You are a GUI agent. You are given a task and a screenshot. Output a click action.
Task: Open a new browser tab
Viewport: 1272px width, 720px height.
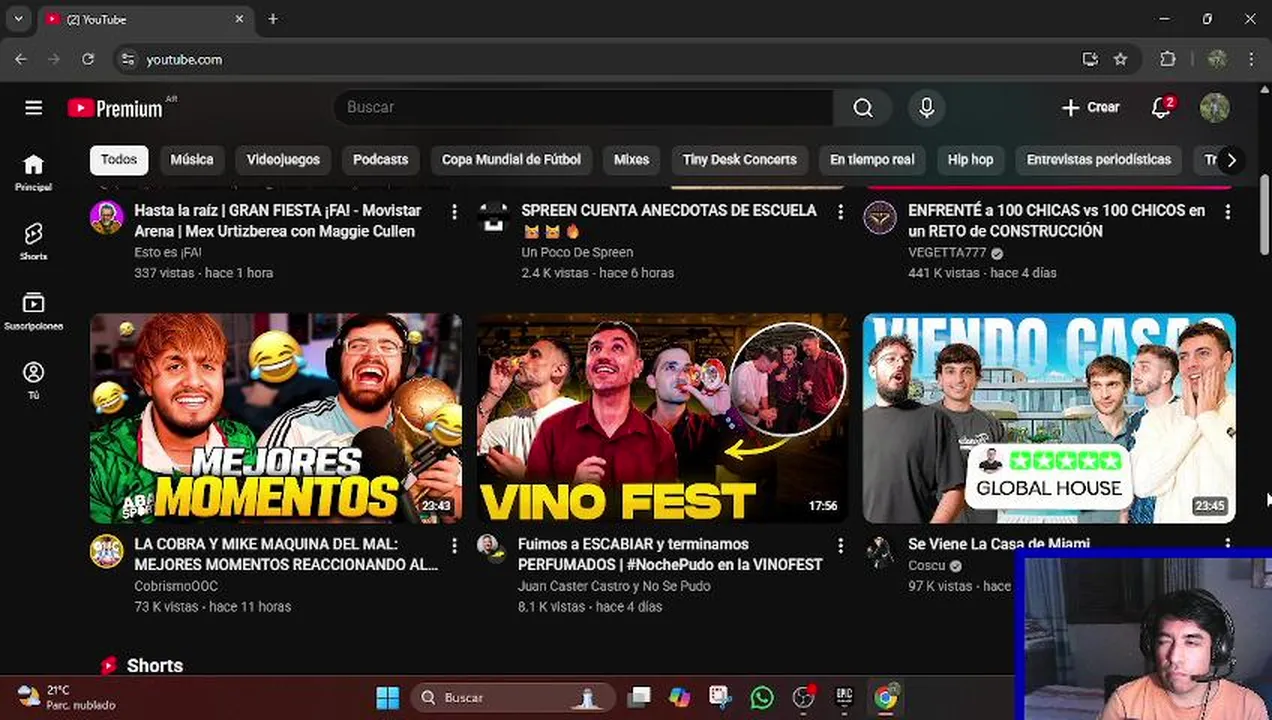click(x=273, y=19)
